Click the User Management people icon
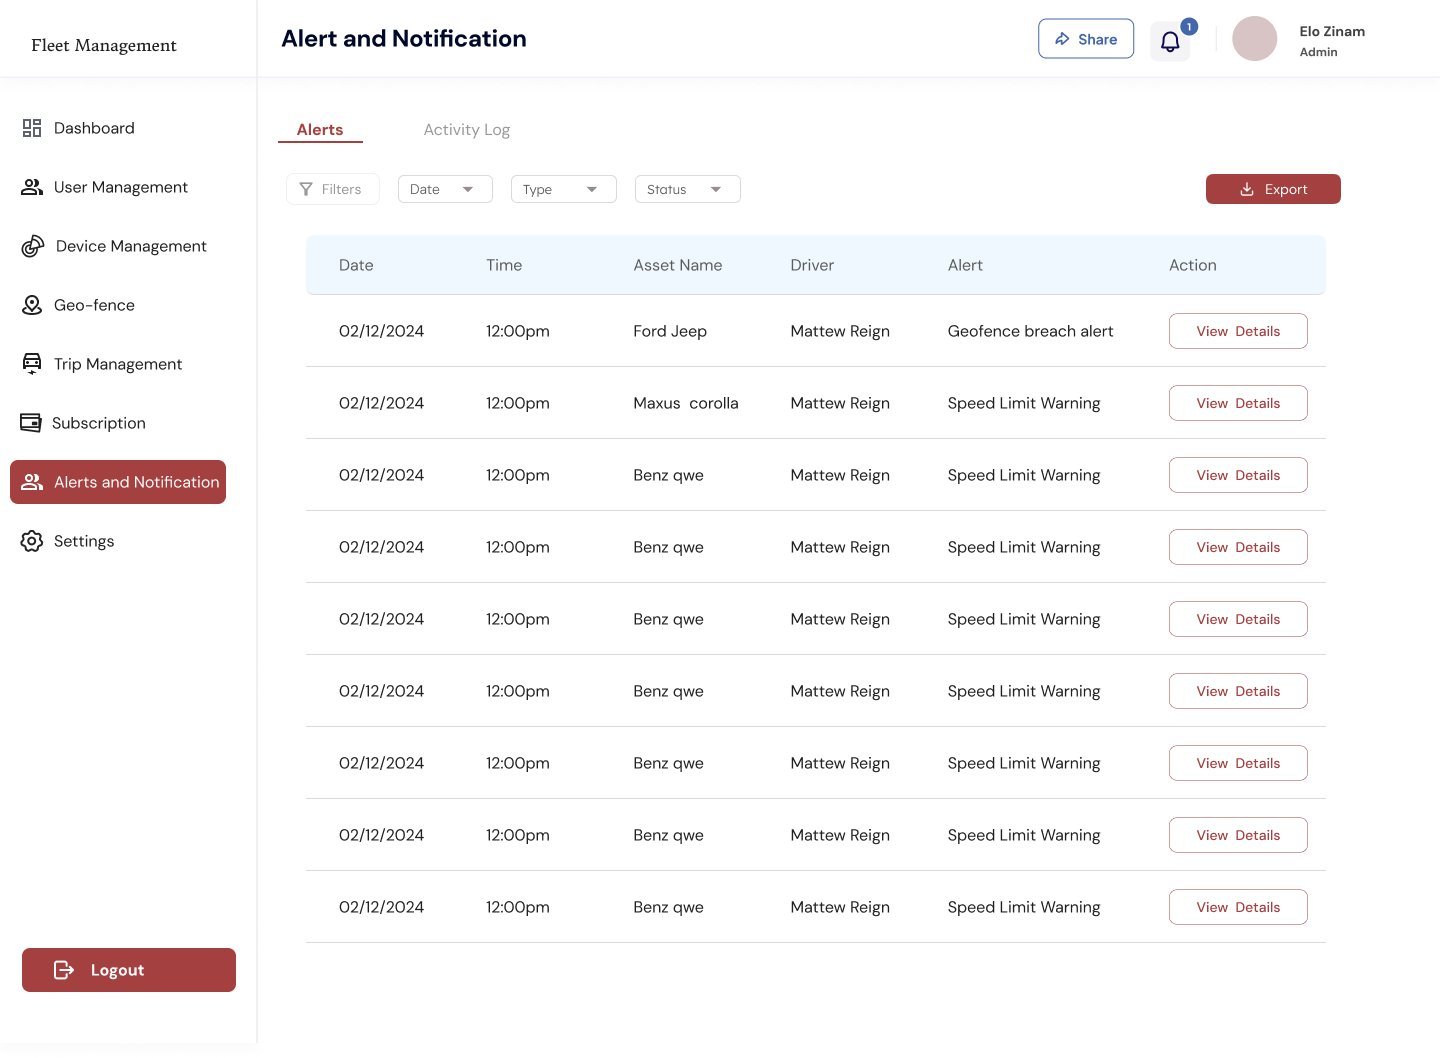 pos(32,187)
